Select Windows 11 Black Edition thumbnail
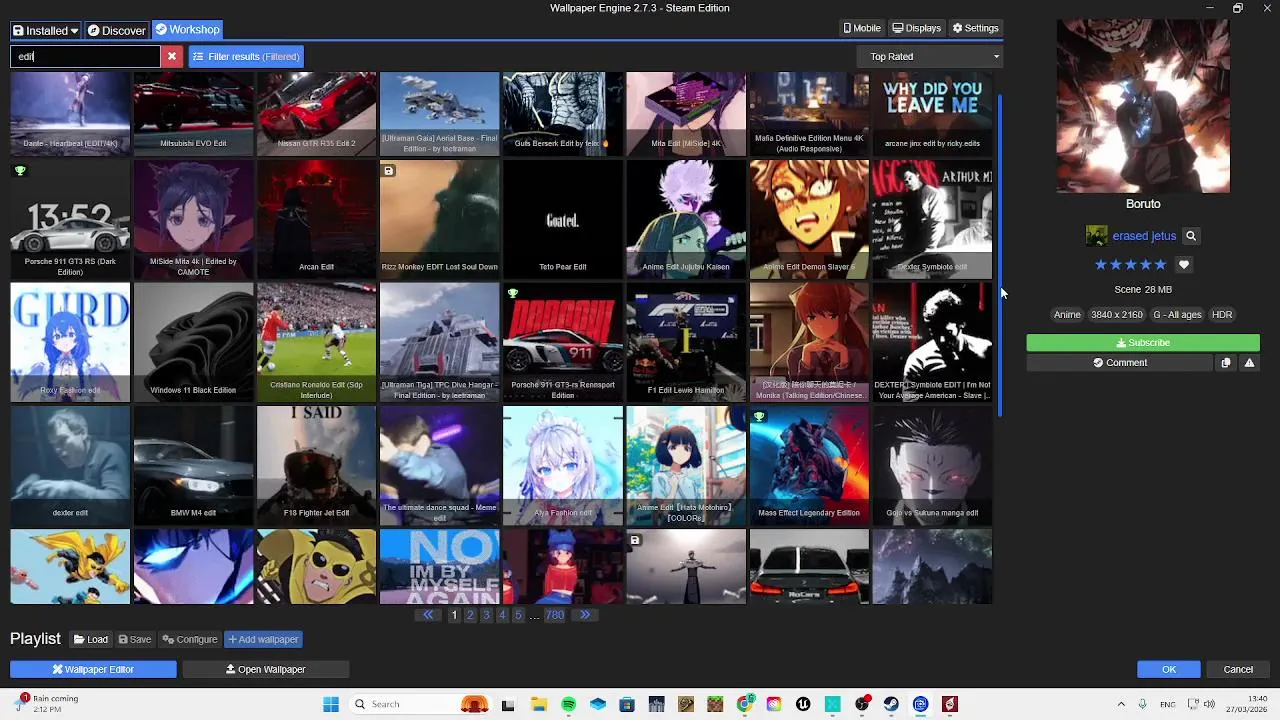 point(193,342)
